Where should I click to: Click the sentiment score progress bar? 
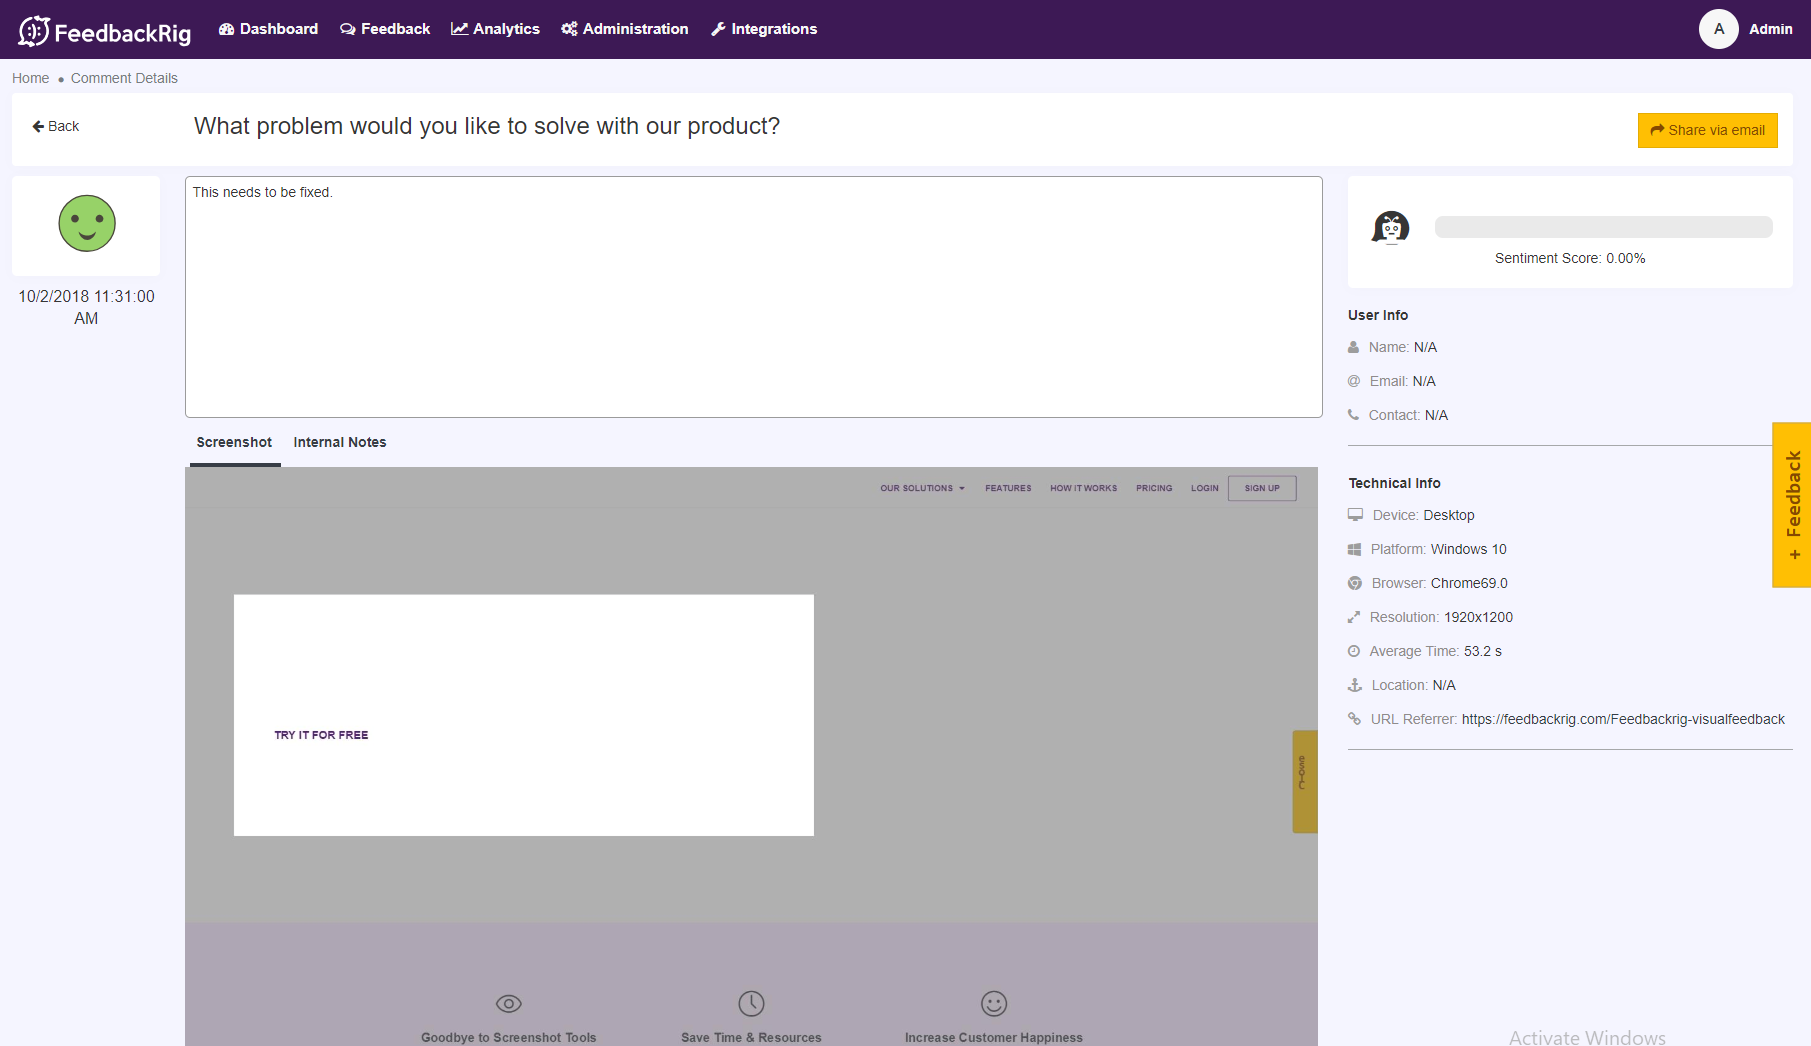[1603, 227]
